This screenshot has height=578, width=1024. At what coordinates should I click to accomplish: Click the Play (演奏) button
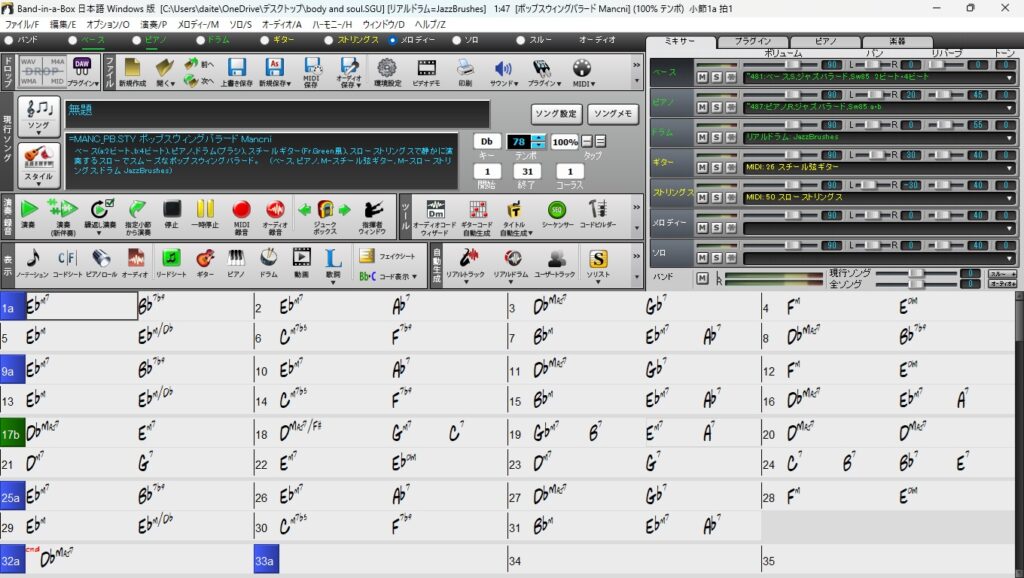29,214
